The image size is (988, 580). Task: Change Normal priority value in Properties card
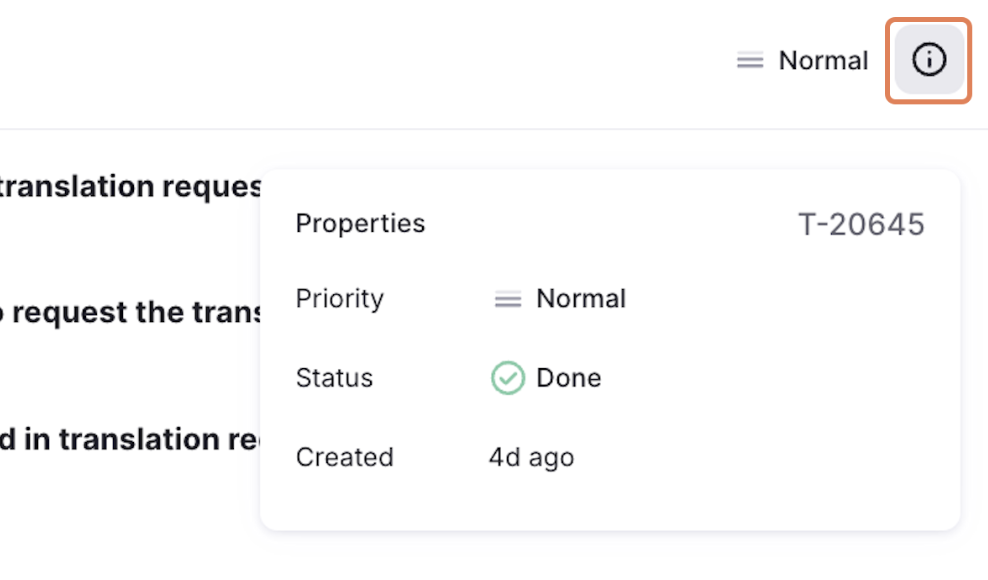[559, 299]
